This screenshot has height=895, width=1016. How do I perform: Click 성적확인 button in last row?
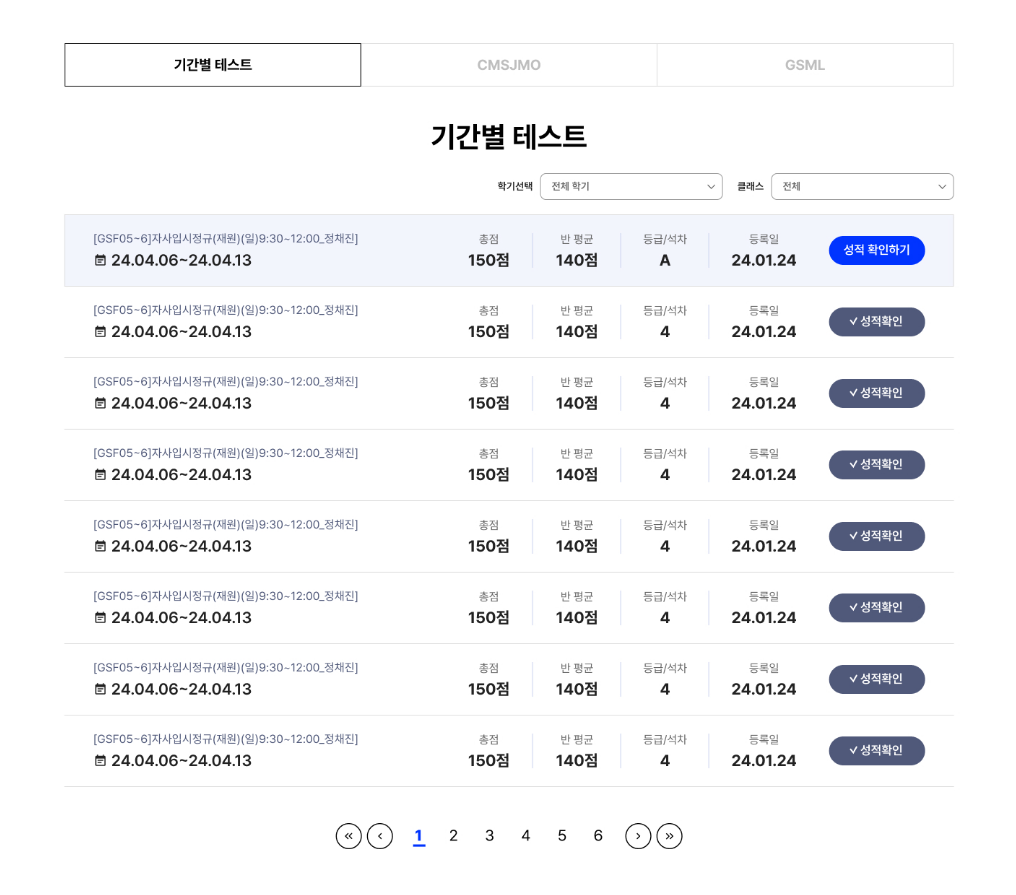877,750
